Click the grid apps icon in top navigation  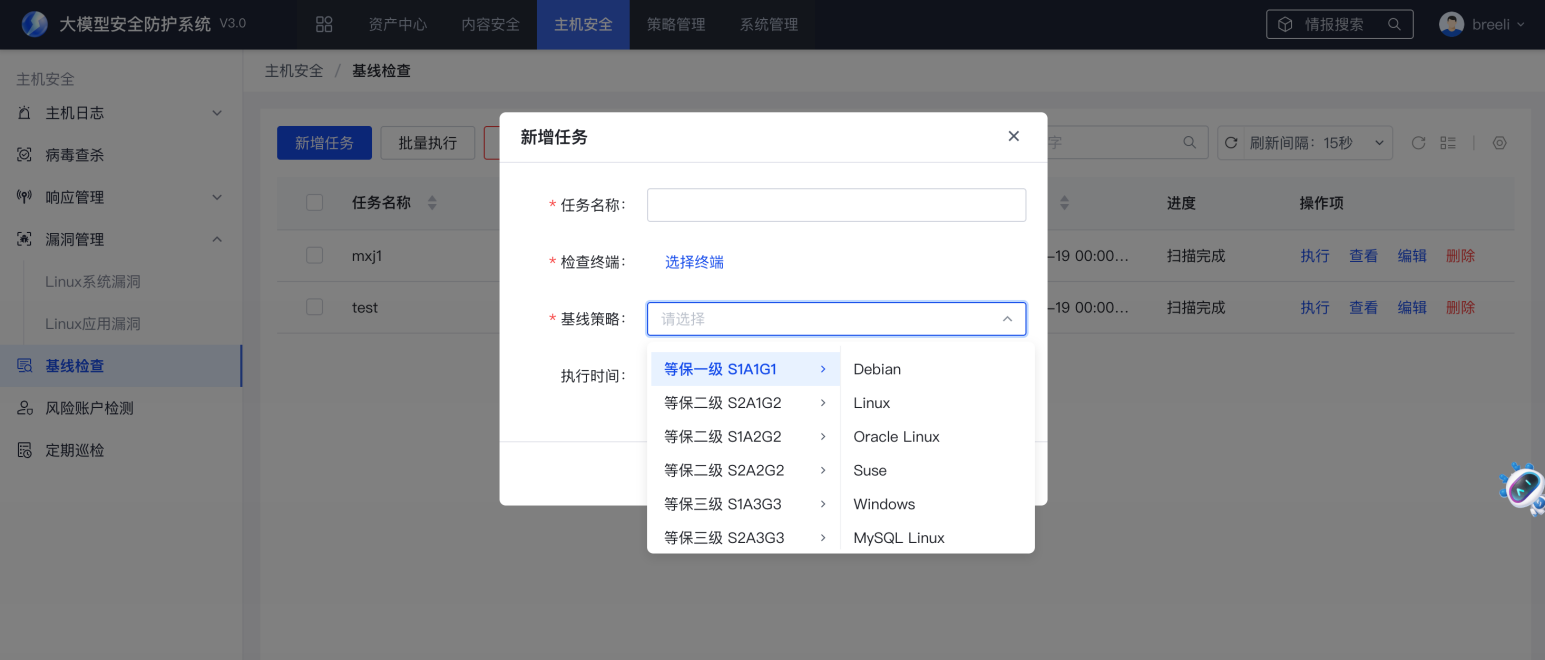coord(324,24)
